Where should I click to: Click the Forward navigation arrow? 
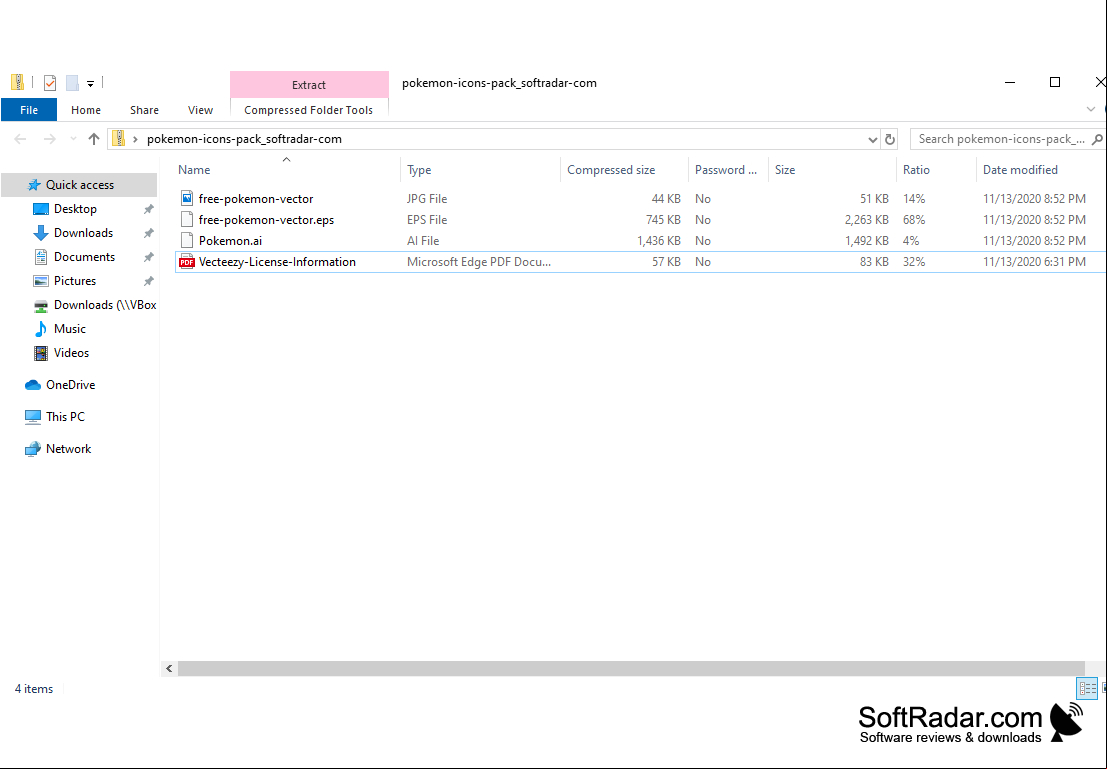point(49,139)
